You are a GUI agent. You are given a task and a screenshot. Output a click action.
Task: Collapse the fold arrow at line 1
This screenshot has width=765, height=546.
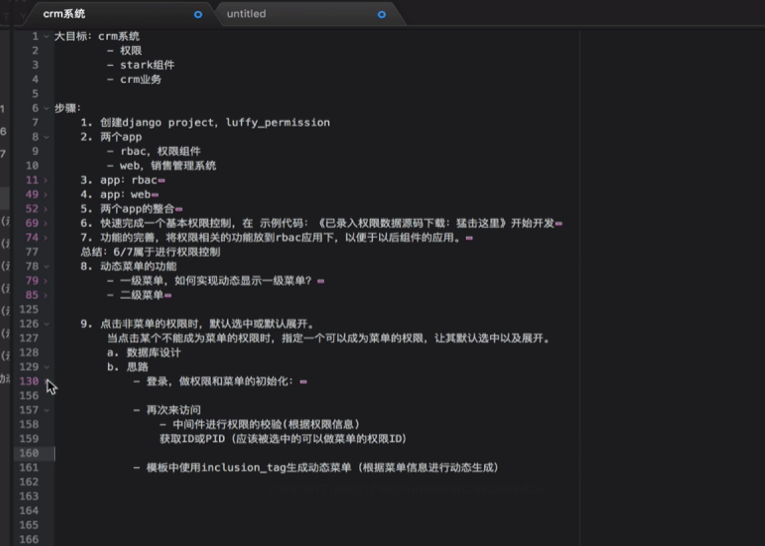point(46,37)
